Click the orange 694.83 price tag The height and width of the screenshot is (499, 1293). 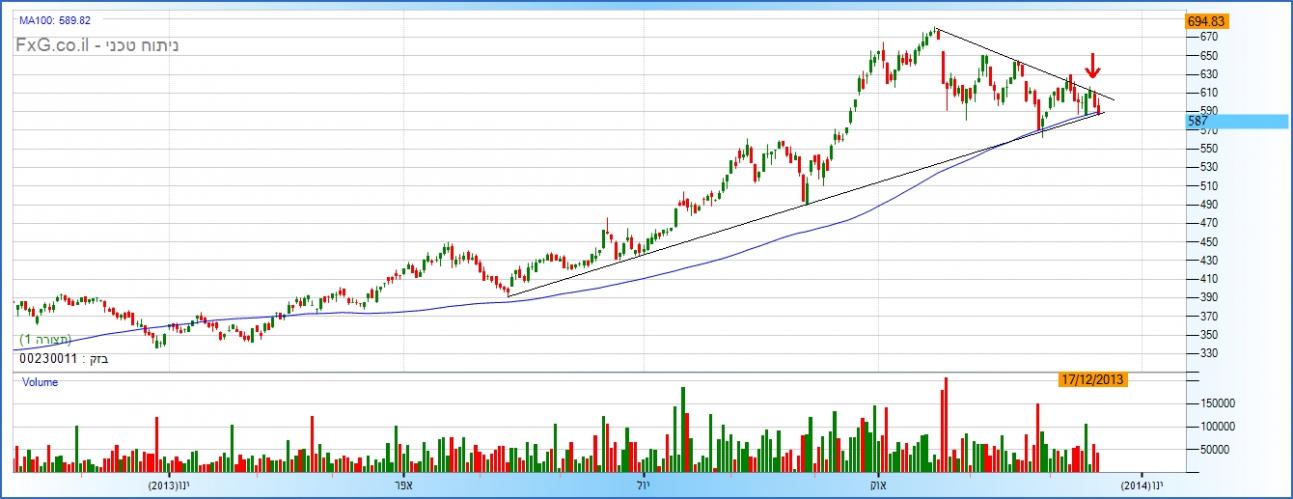click(1206, 21)
